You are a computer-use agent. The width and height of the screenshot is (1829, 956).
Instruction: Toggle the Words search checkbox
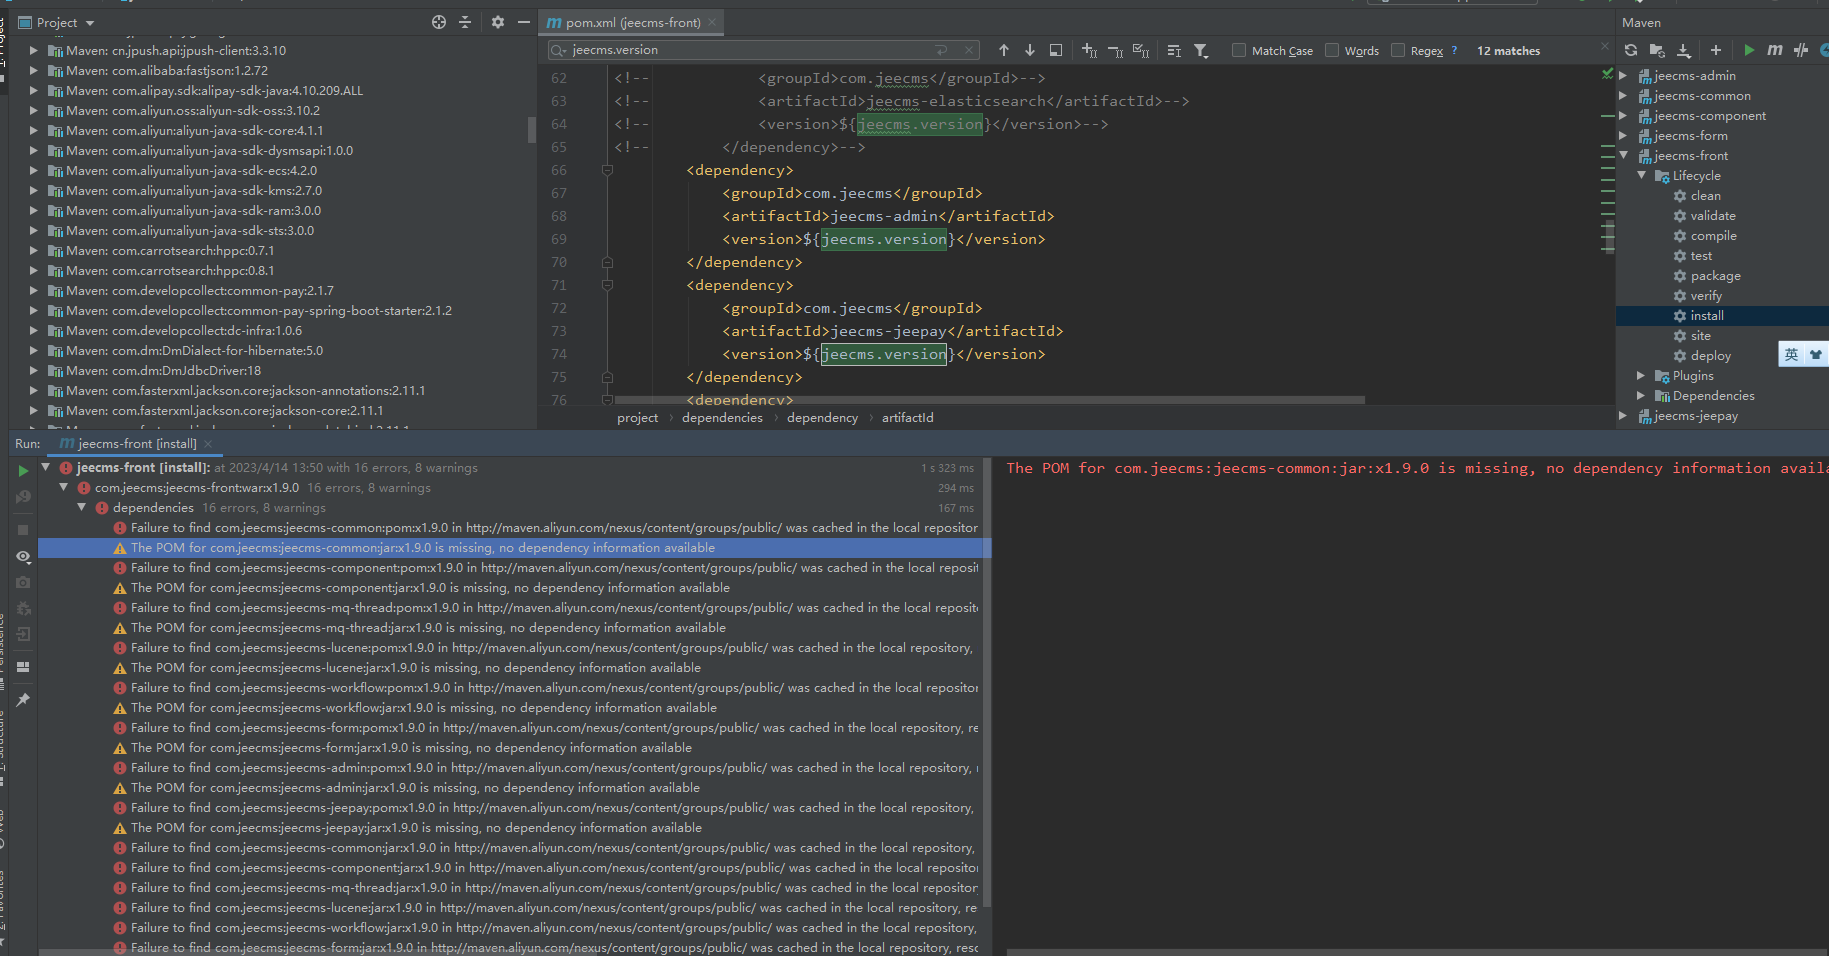click(1332, 50)
